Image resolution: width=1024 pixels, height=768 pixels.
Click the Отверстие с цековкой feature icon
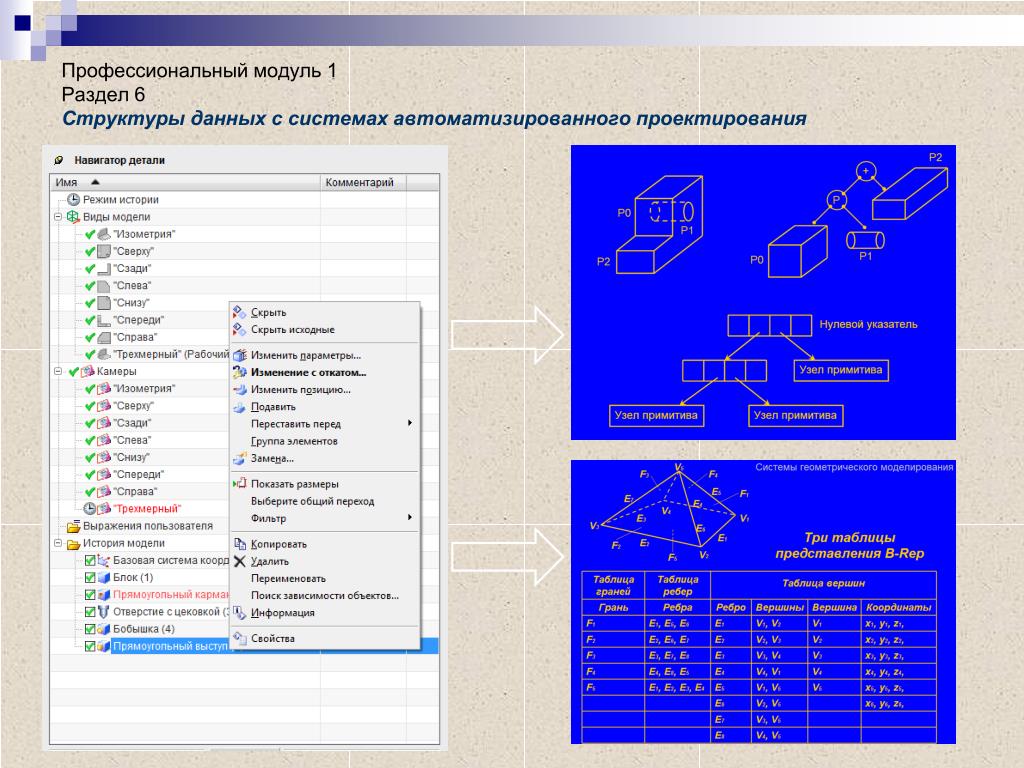pyautogui.click(x=104, y=612)
